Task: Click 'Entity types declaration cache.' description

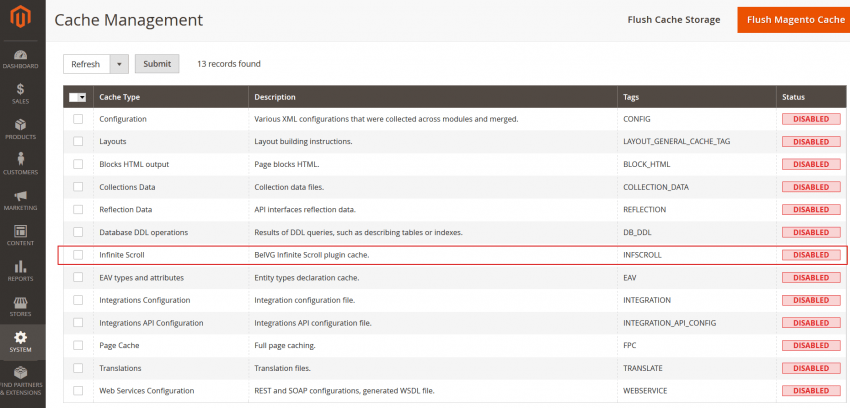Action: 307,277
